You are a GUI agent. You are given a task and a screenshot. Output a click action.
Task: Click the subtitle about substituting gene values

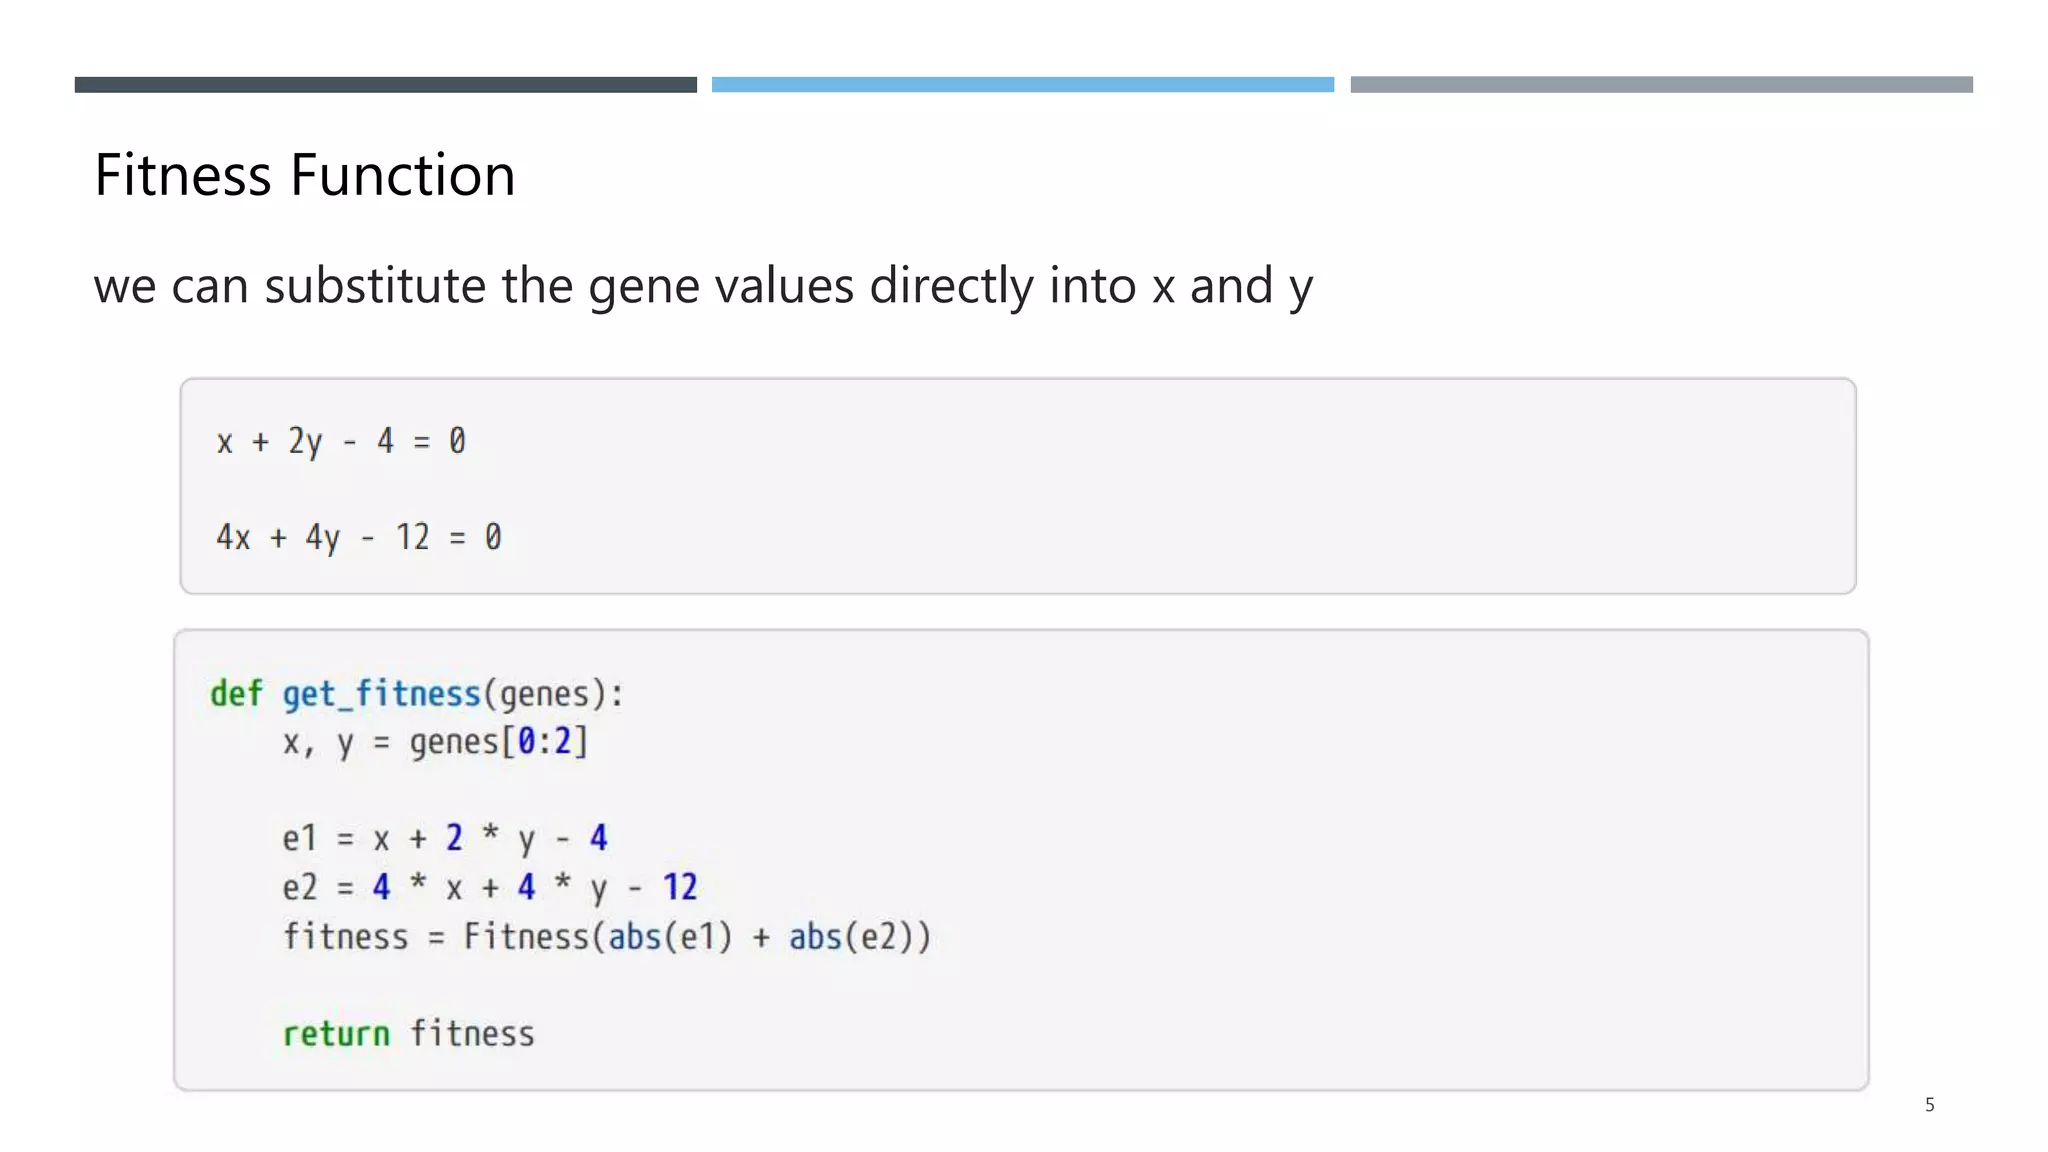click(x=702, y=286)
